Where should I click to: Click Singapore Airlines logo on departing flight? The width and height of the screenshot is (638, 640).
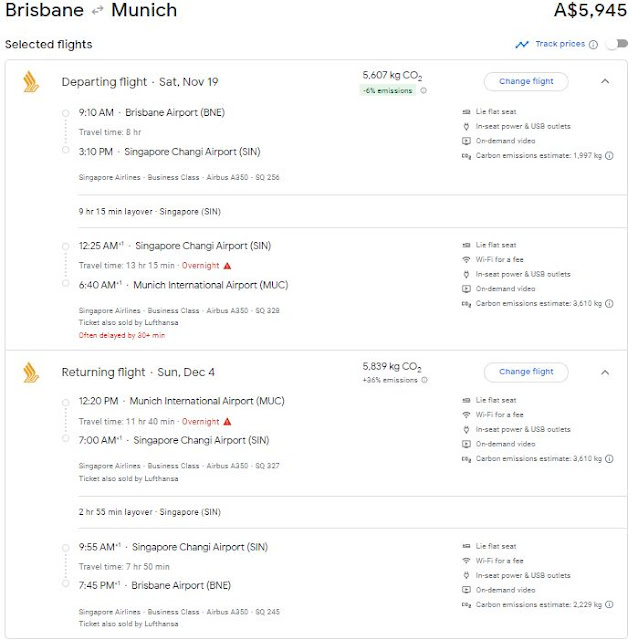[x=31, y=82]
